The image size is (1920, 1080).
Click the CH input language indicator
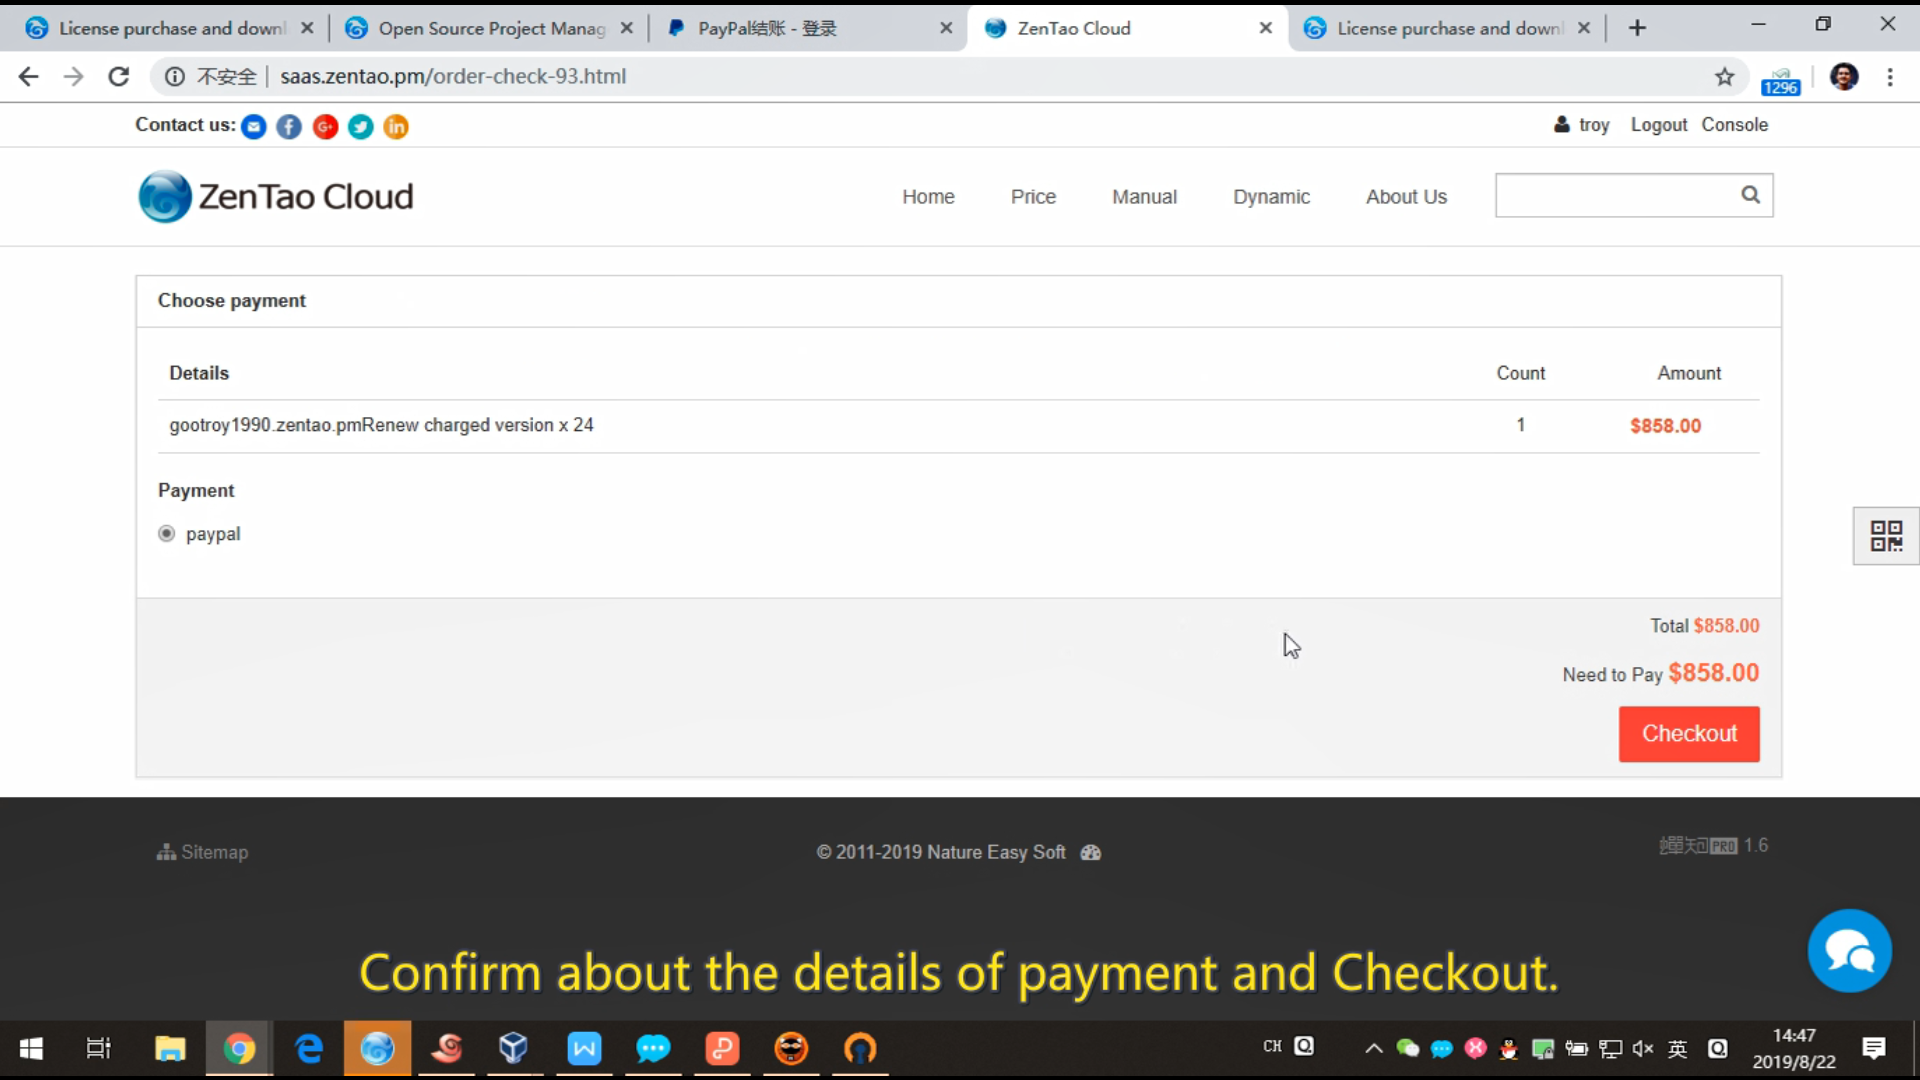pos(1272,1046)
